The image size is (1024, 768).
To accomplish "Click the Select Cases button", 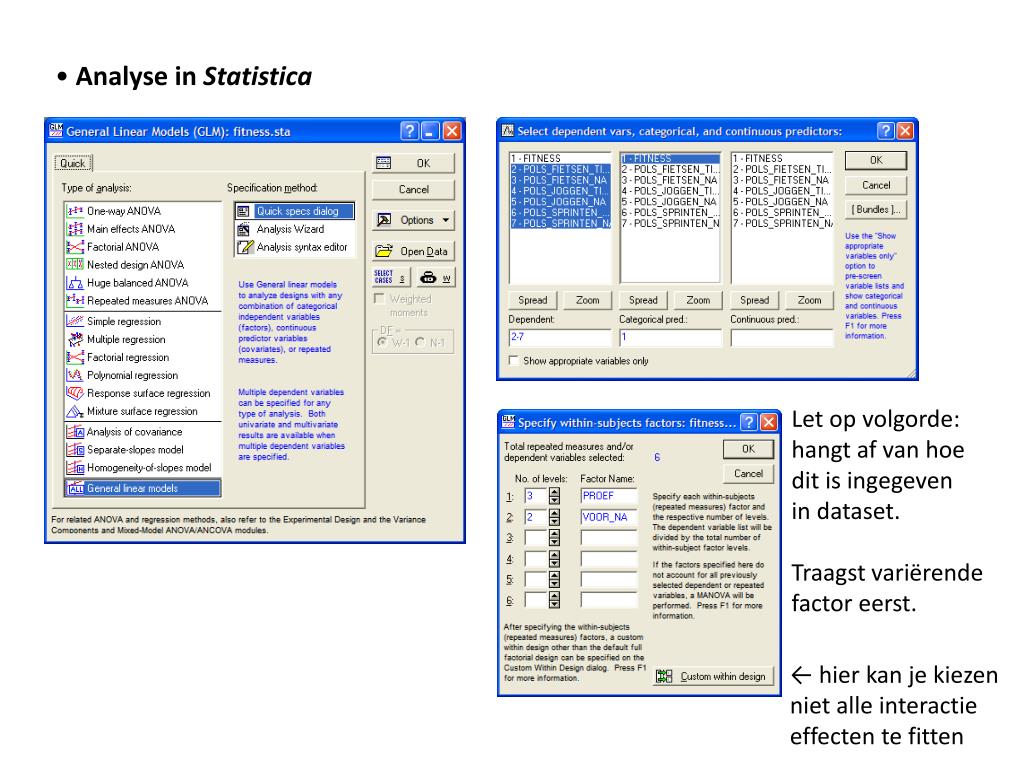I will point(391,277).
